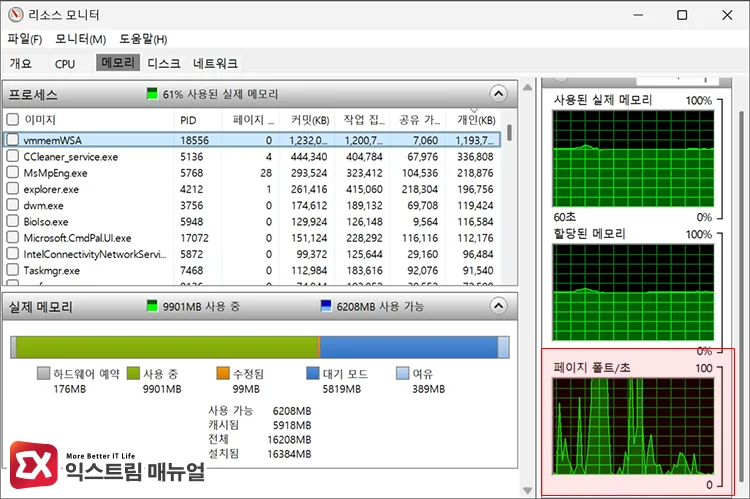Check the MsMpEng.exe checkbox
750x499 pixels.
[x=12, y=172]
